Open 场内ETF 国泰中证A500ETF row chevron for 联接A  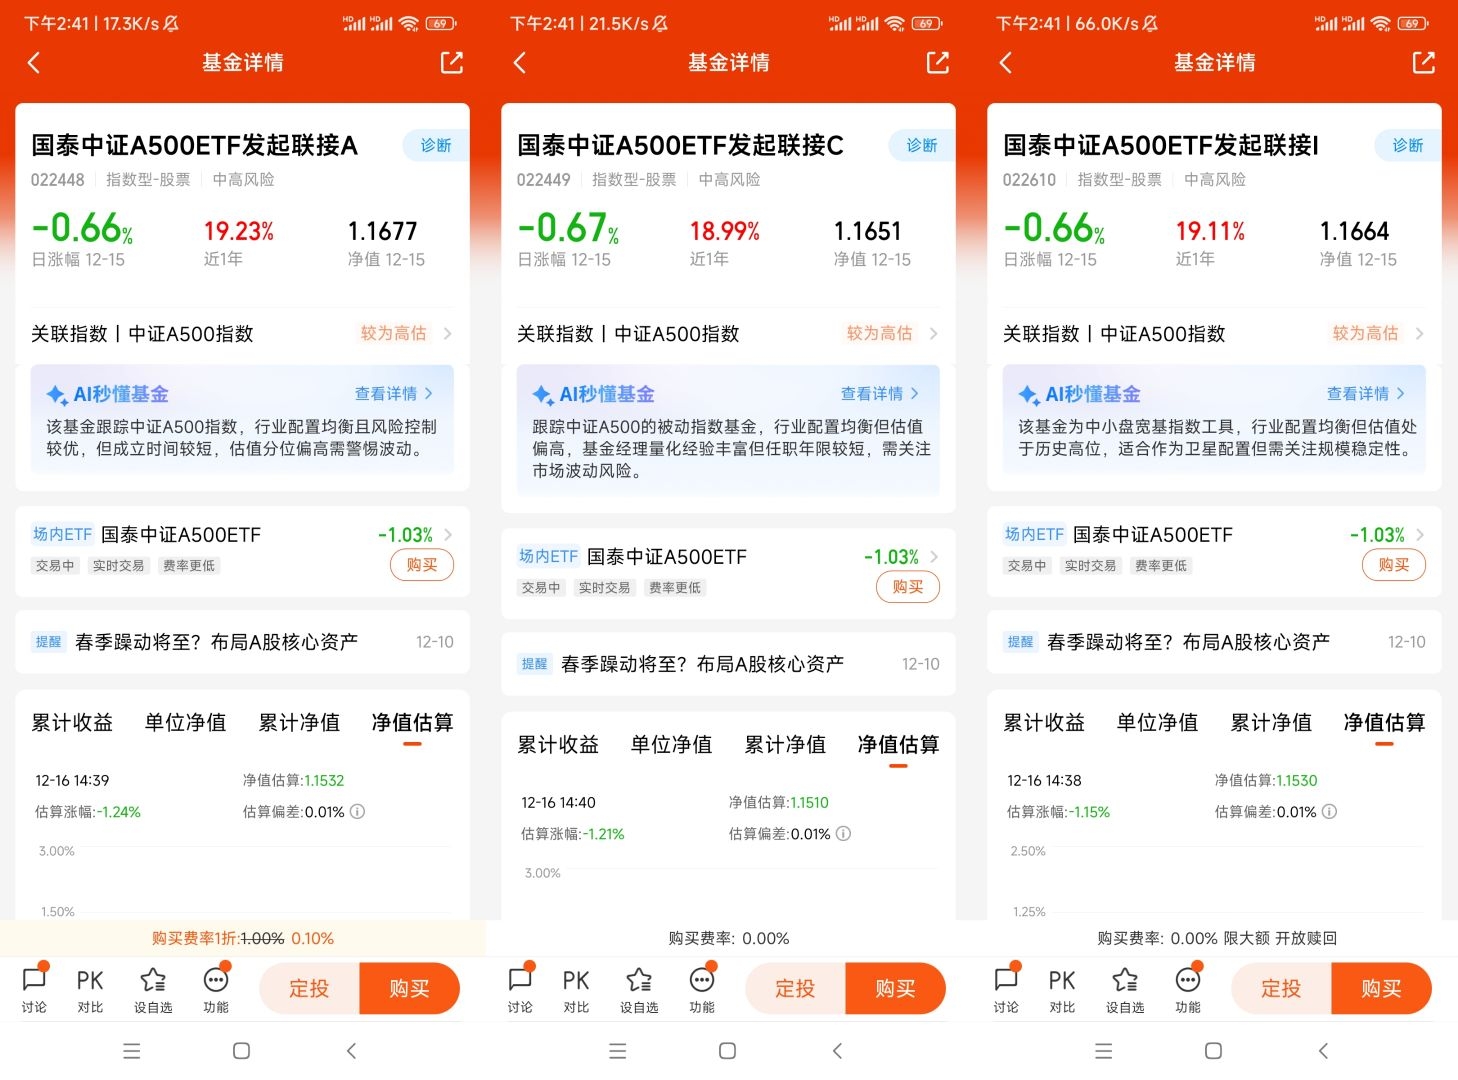click(x=448, y=535)
